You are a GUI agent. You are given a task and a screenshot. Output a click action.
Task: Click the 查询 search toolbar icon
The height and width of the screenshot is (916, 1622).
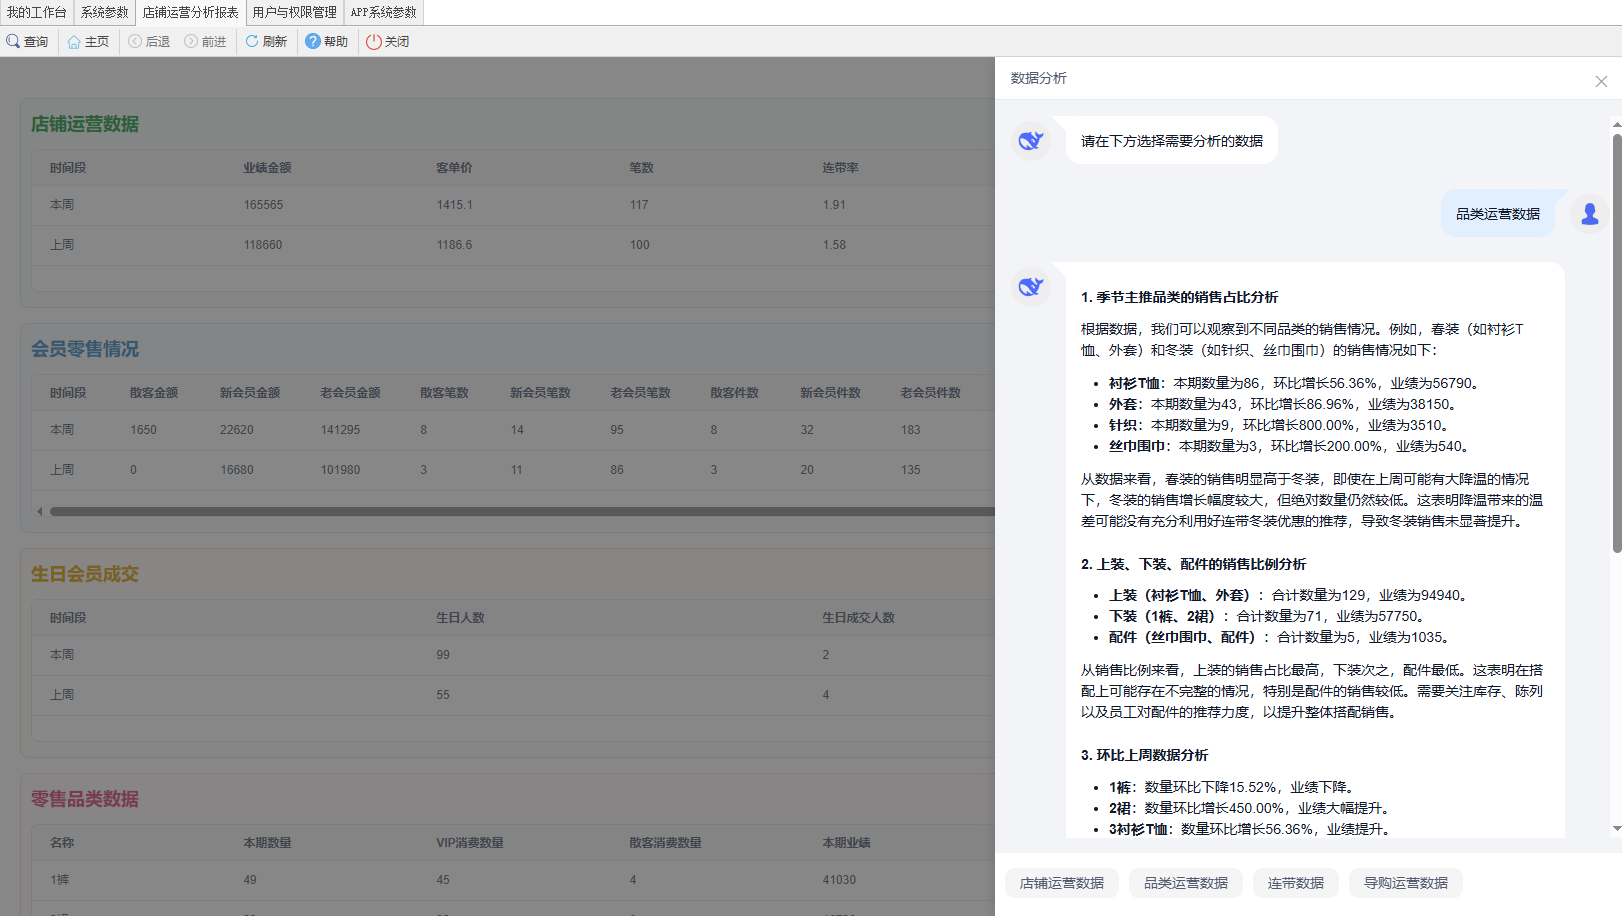click(14, 42)
